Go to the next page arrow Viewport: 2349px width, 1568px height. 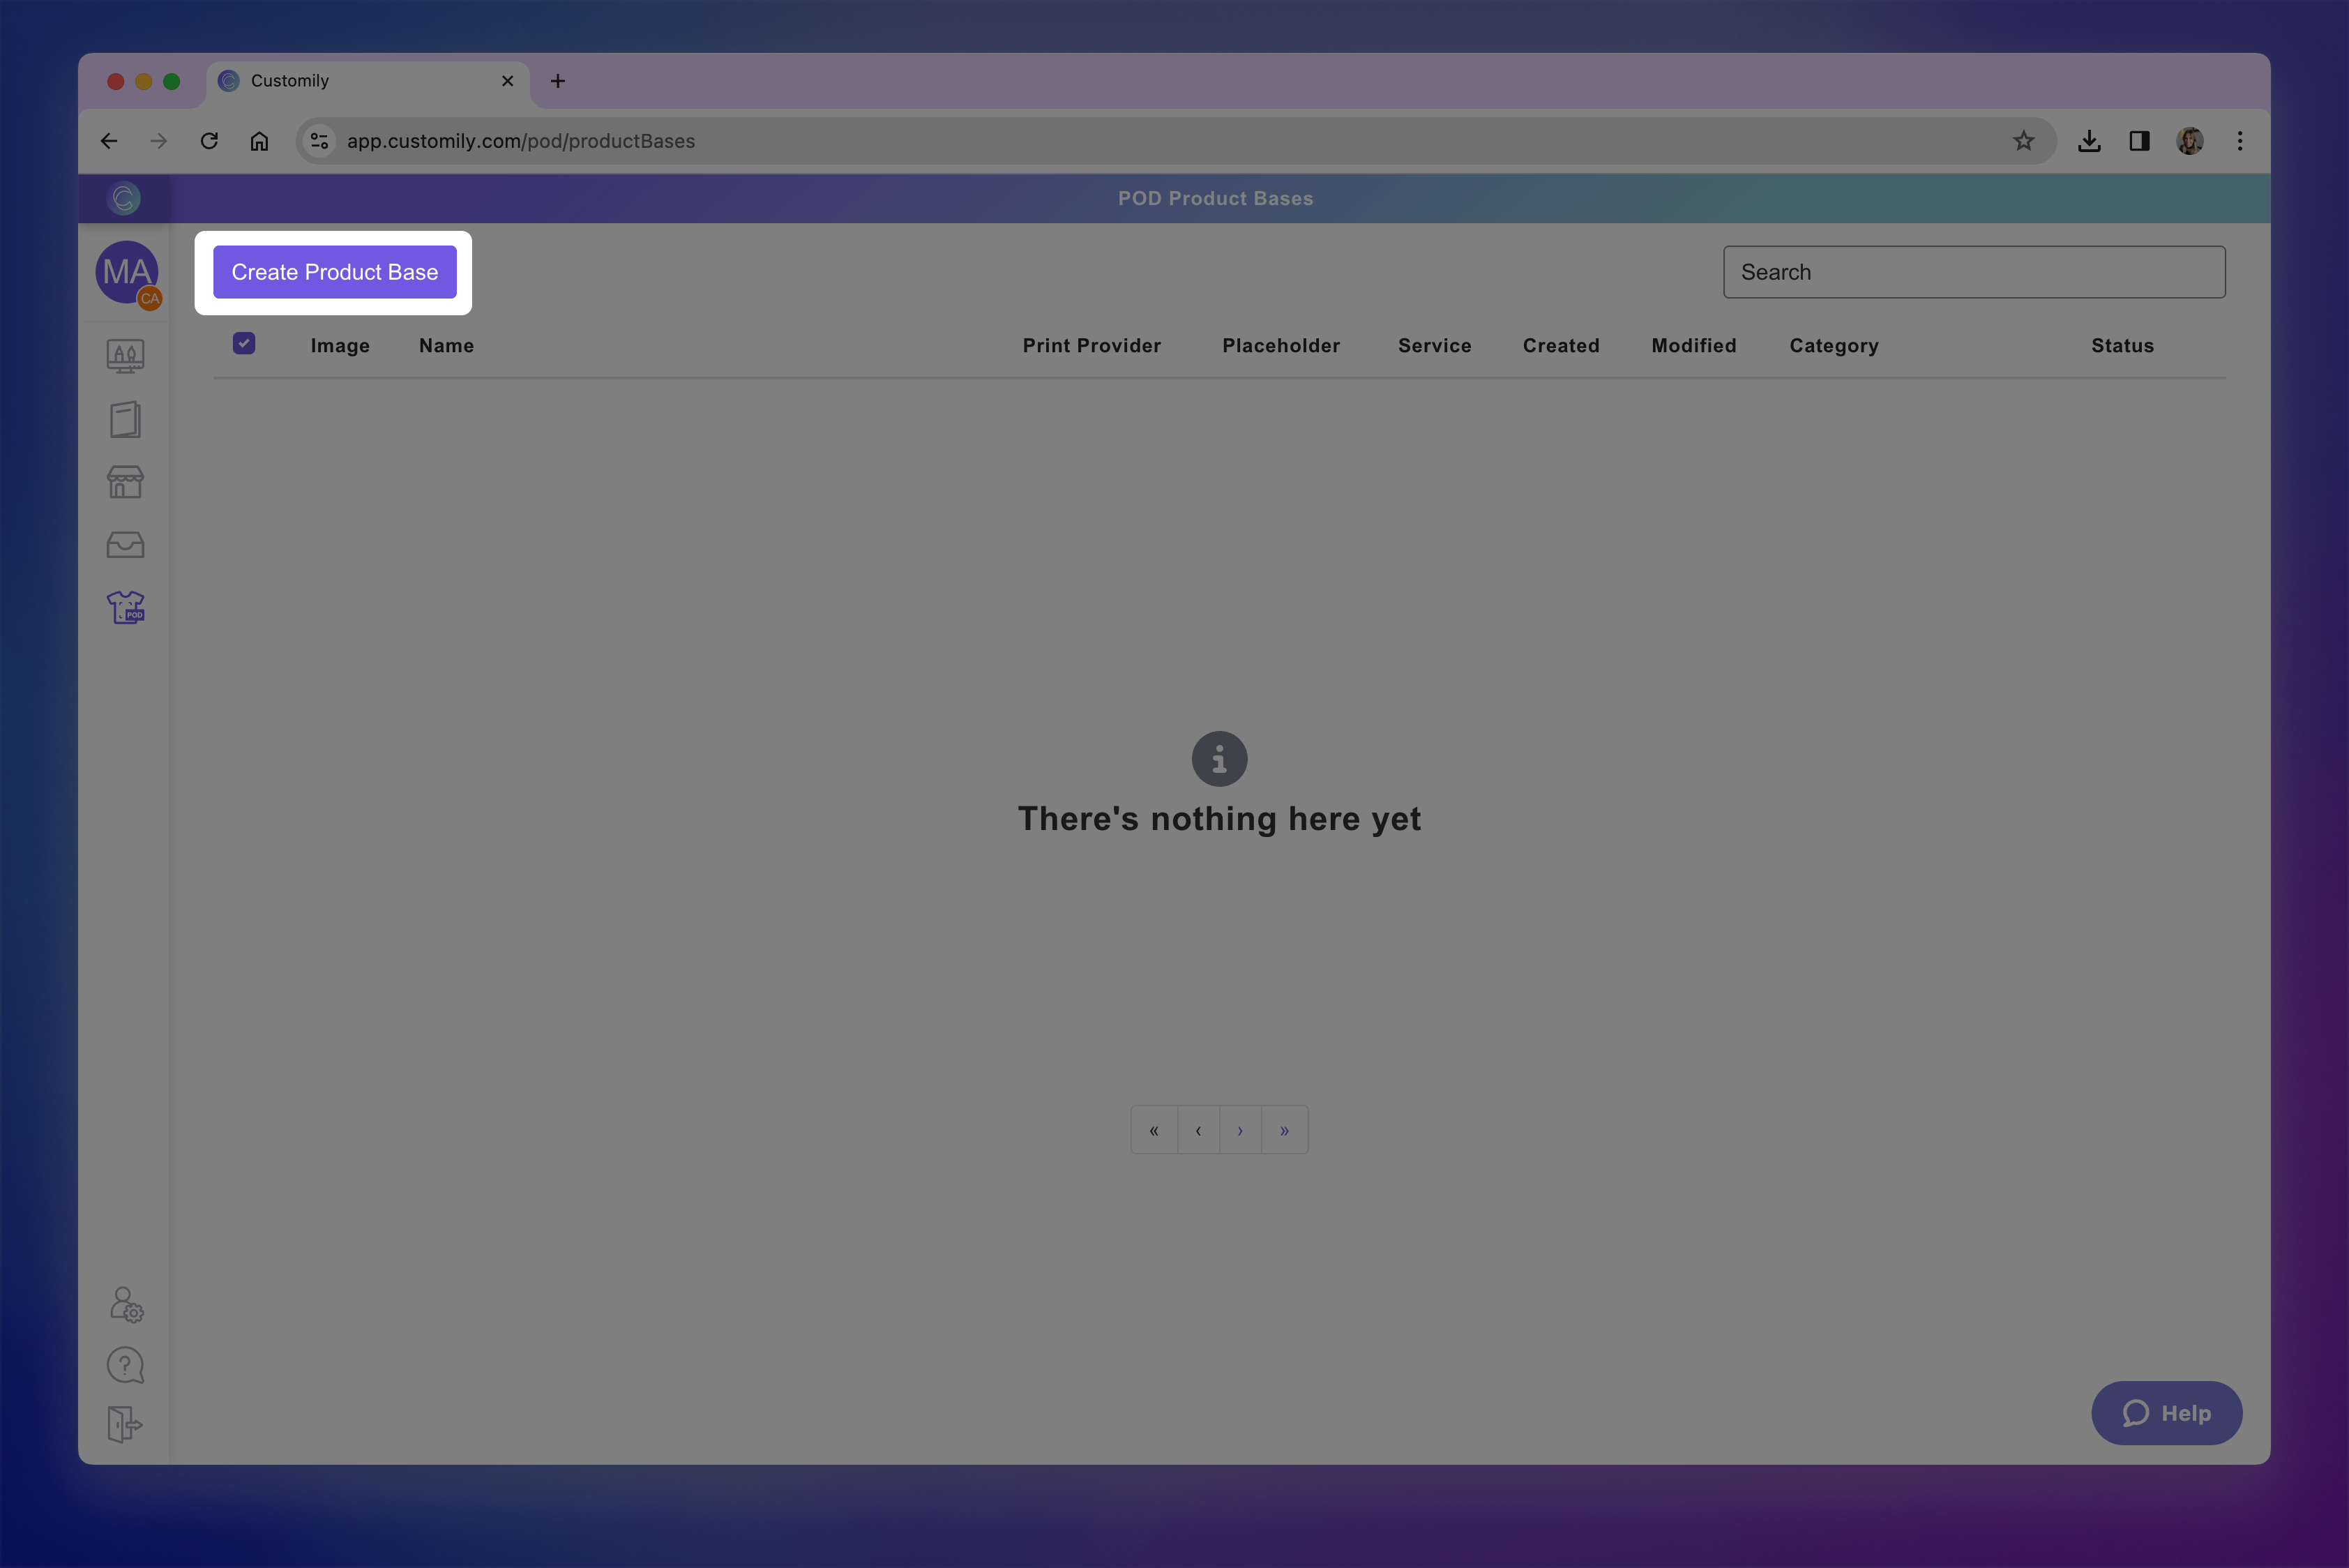click(1240, 1130)
